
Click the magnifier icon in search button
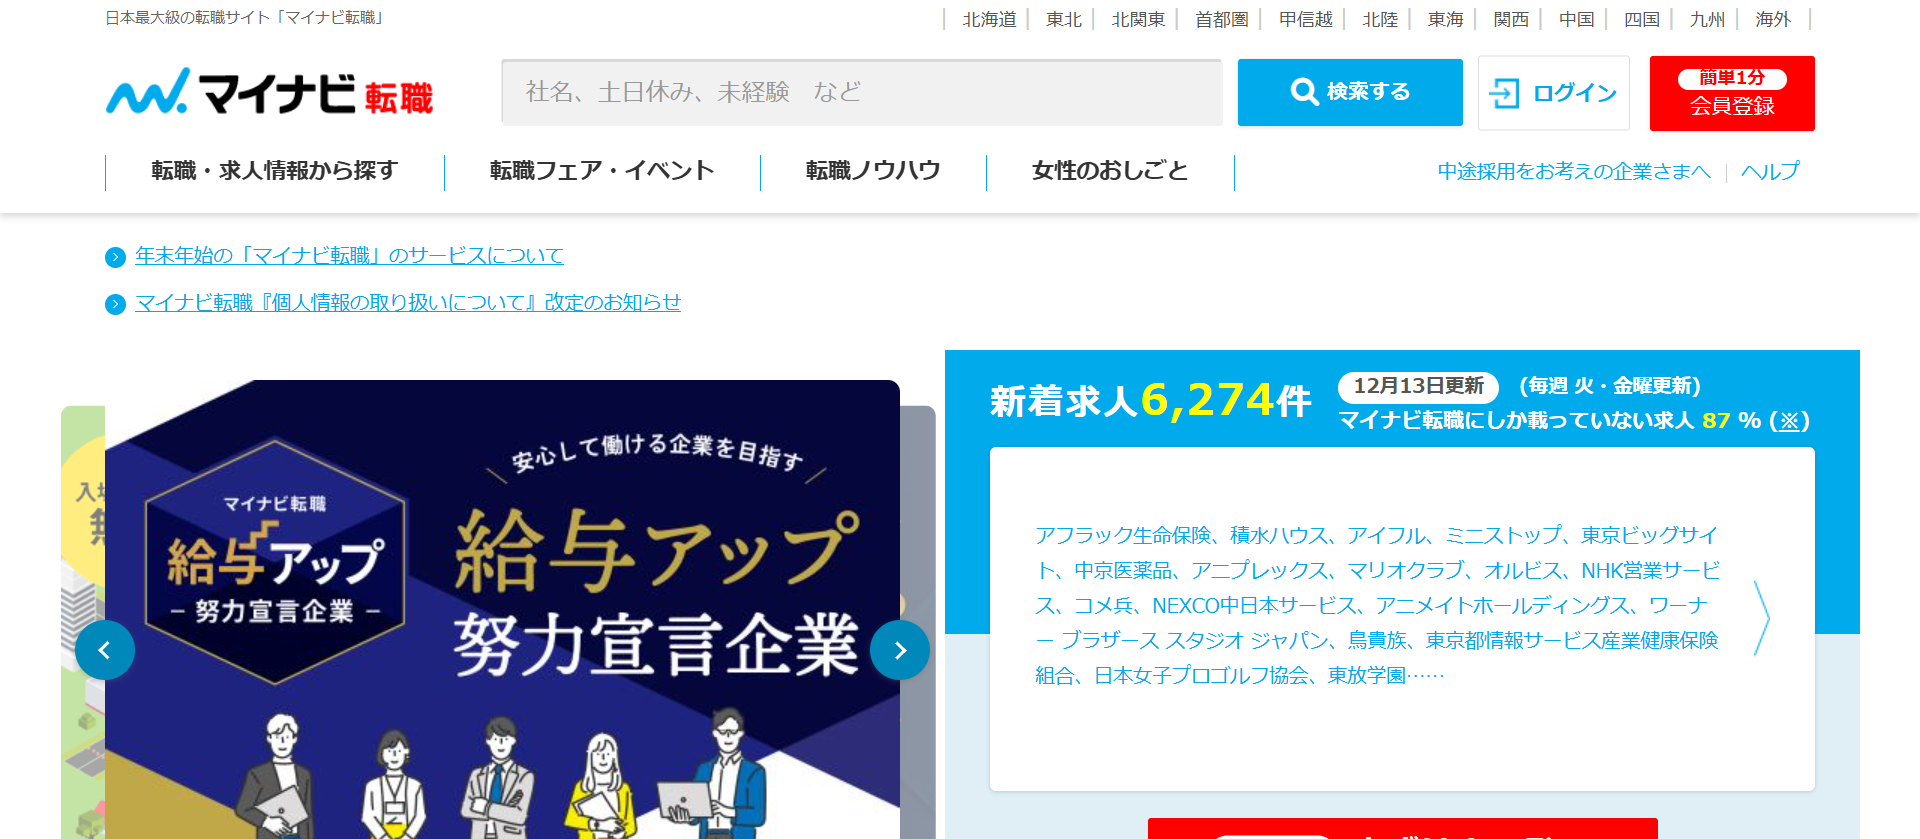pos(1304,92)
